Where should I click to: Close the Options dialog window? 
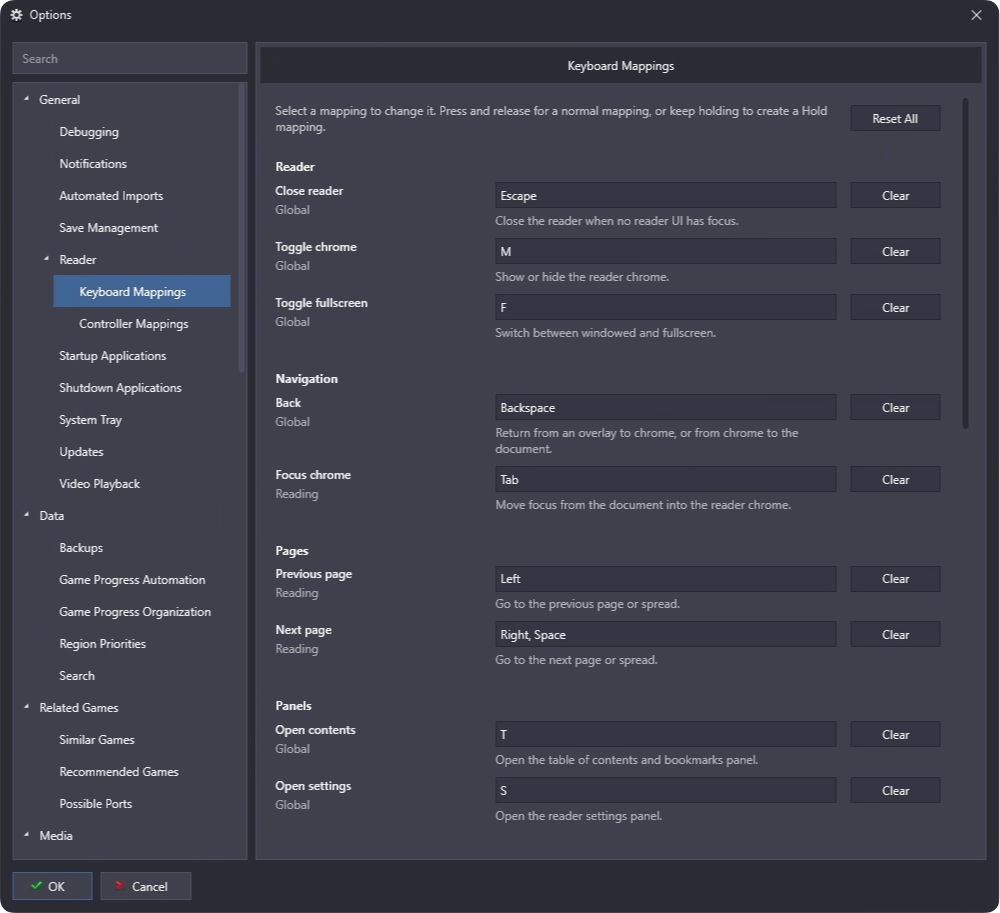(976, 15)
